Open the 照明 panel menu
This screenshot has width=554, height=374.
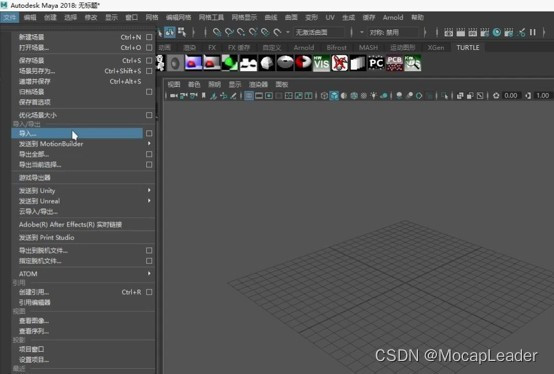coord(214,84)
